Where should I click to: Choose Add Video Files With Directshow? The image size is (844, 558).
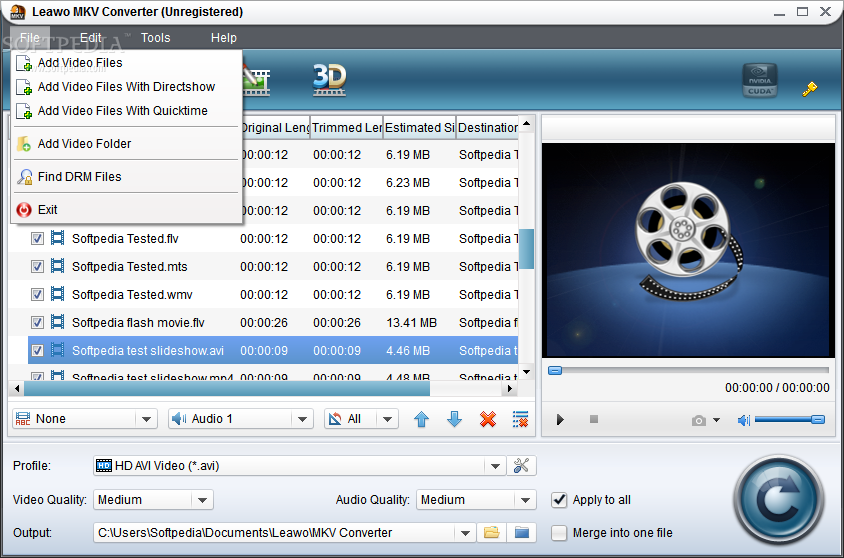(126, 87)
